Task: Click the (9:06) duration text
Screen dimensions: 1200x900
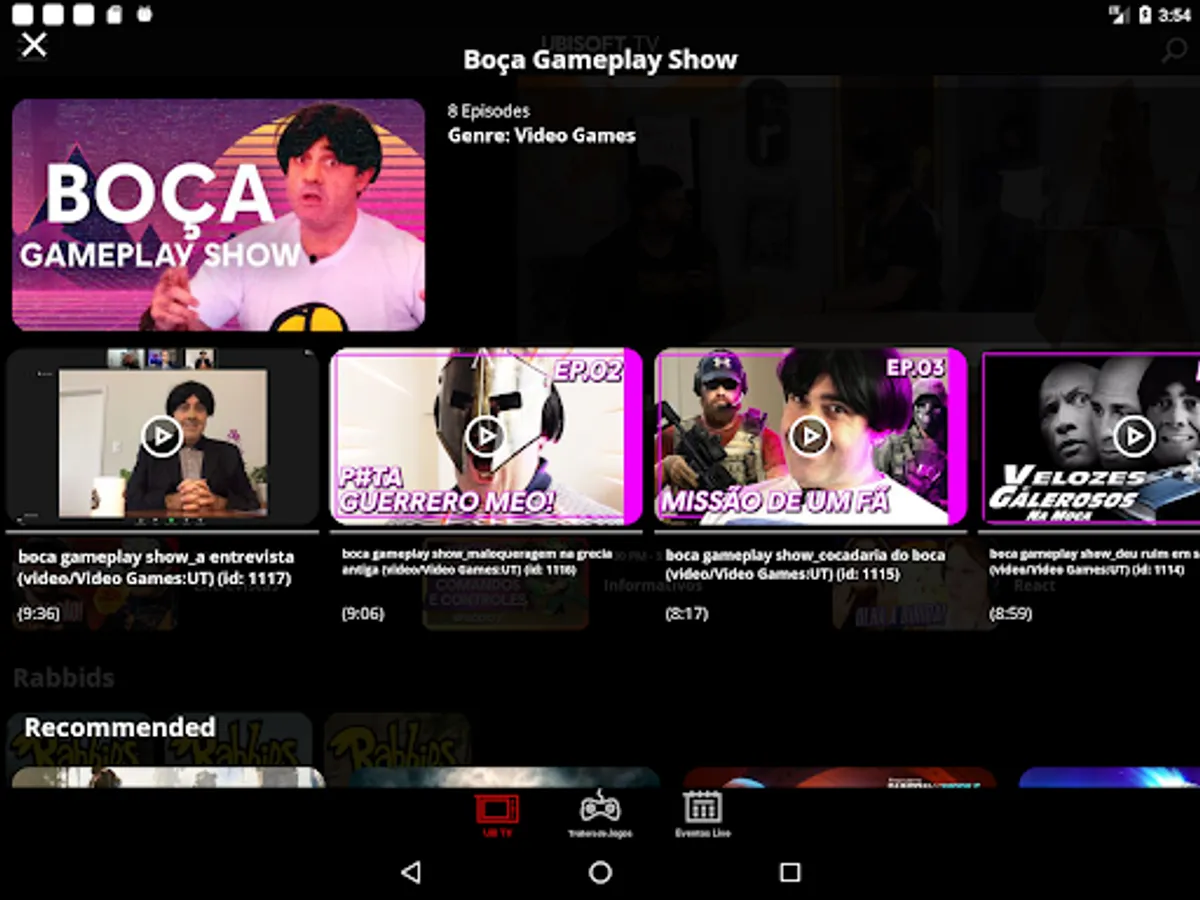Action: point(363,614)
